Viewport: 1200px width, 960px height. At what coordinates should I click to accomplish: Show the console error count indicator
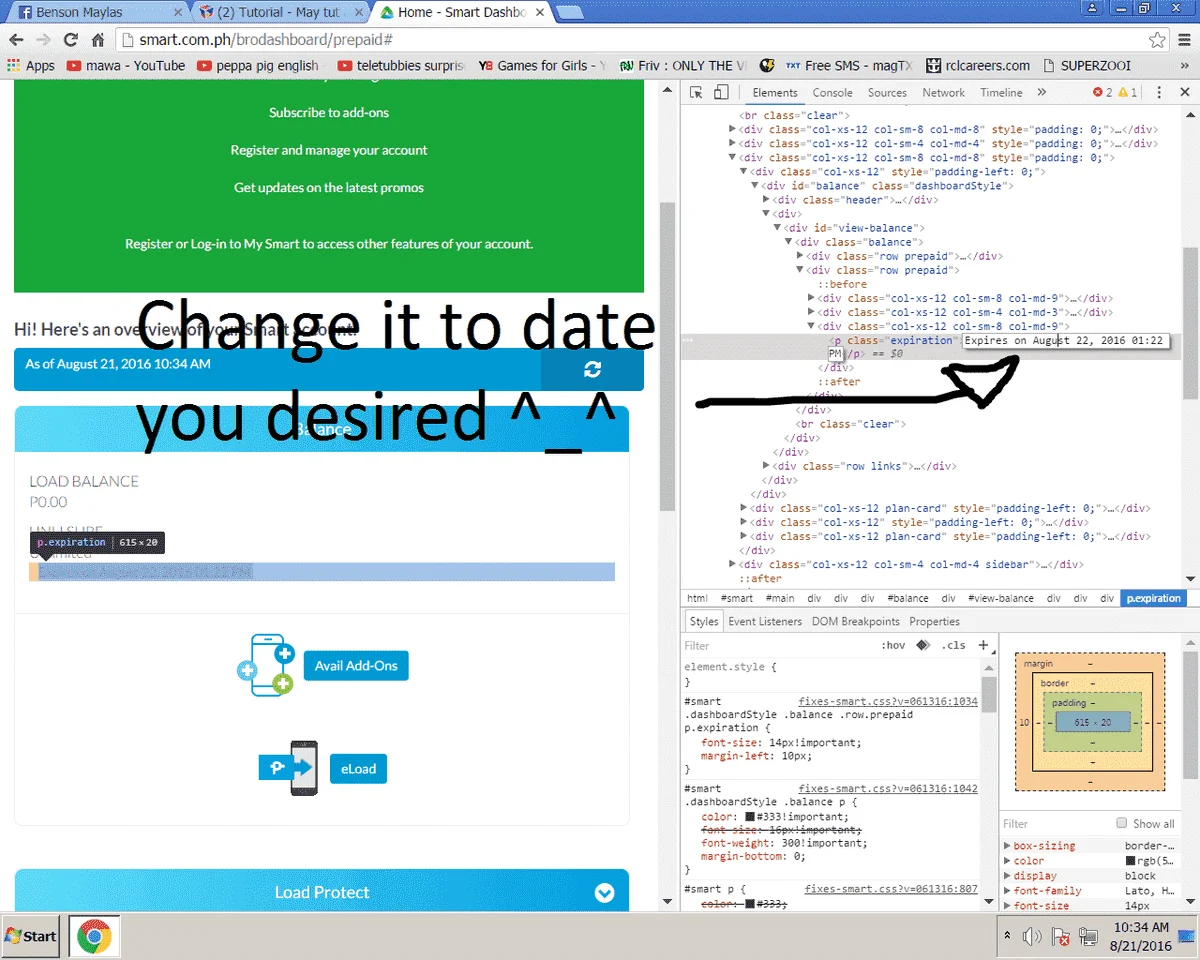1102,92
